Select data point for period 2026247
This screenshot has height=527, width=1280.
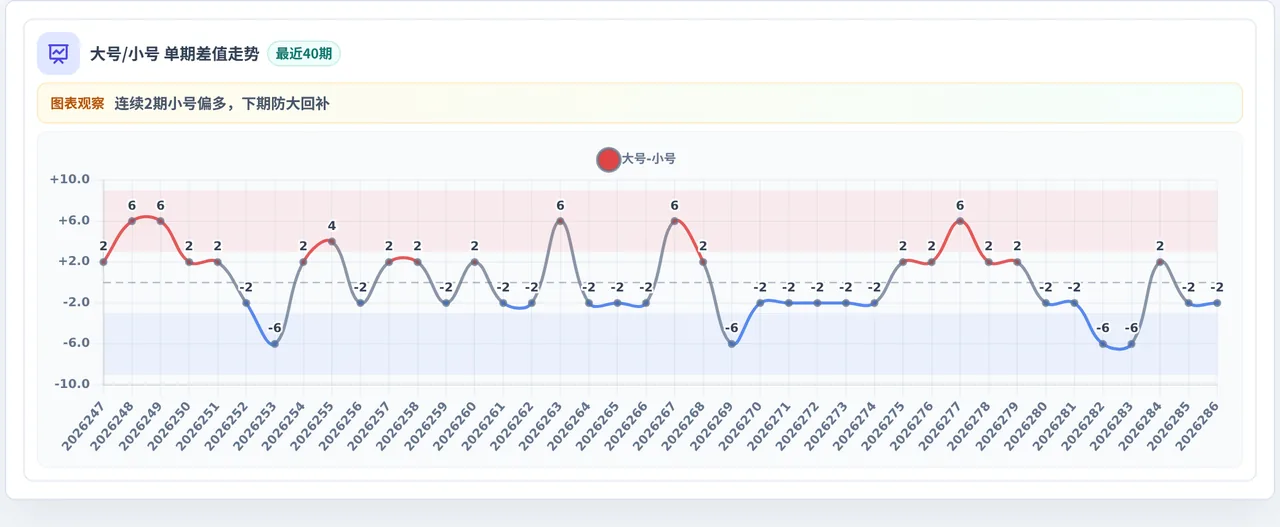(103, 262)
